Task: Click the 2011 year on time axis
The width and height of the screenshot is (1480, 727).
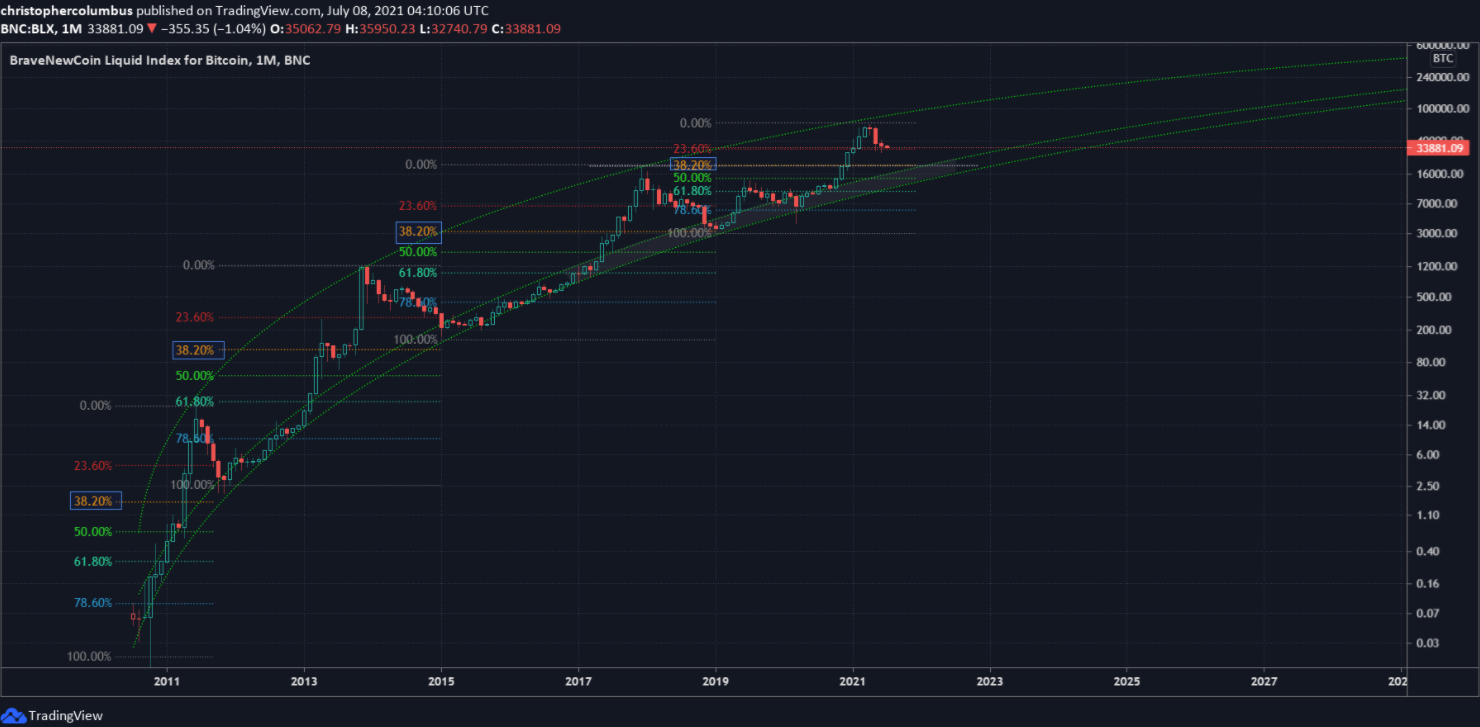Action: (167, 681)
